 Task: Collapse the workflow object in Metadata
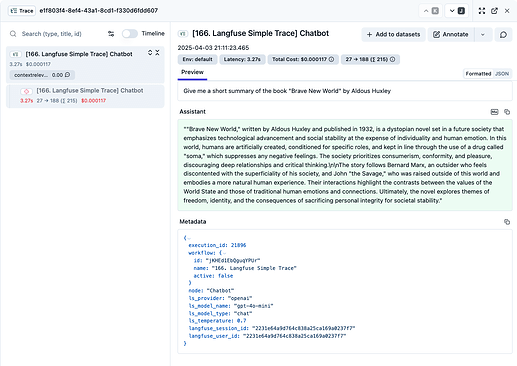[224, 253]
